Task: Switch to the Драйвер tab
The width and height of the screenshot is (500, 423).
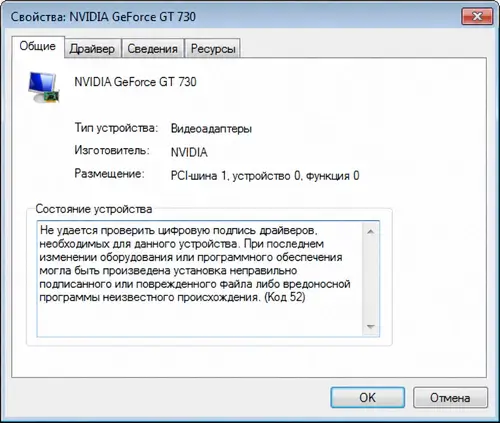Action: [x=92, y=49]
